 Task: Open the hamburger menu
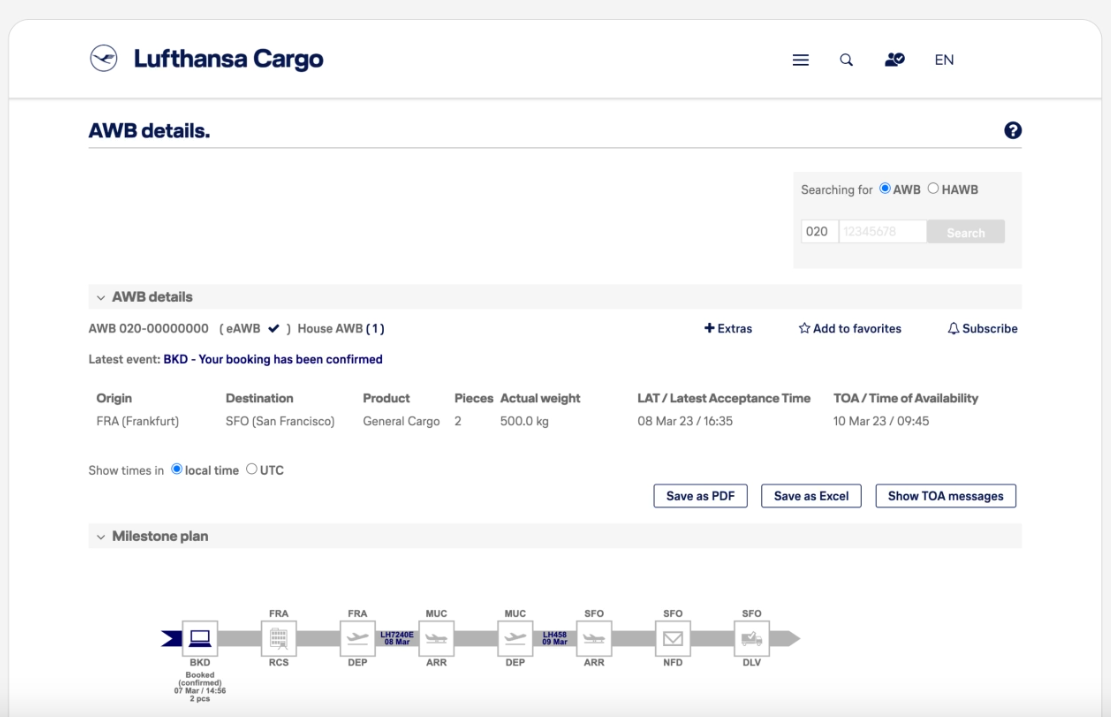click(801, 60)
